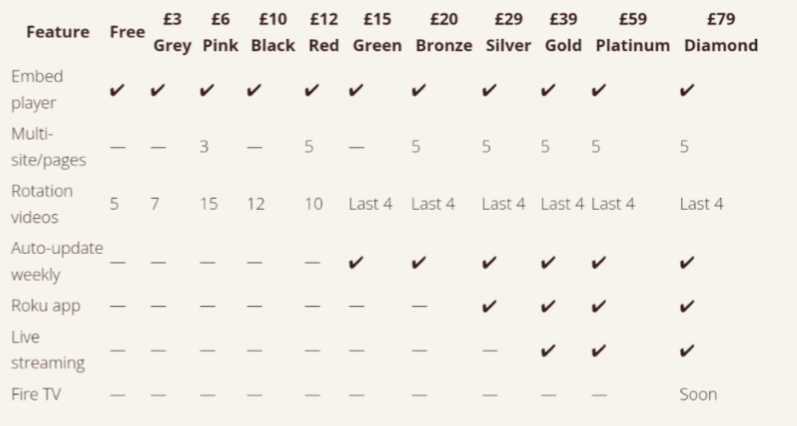Click the Multi-site/pages value 3 under Pink

pos(204,147)
